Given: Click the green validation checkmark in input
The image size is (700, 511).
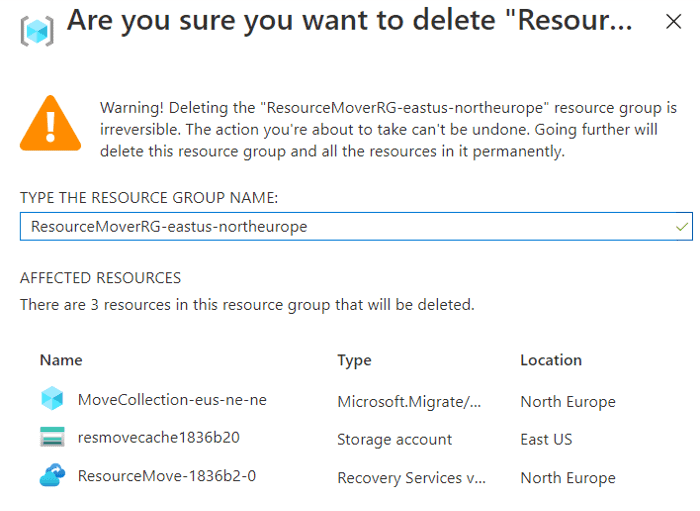Looking at the screenshot, I should pyautogui.click(x=682, y=227).
